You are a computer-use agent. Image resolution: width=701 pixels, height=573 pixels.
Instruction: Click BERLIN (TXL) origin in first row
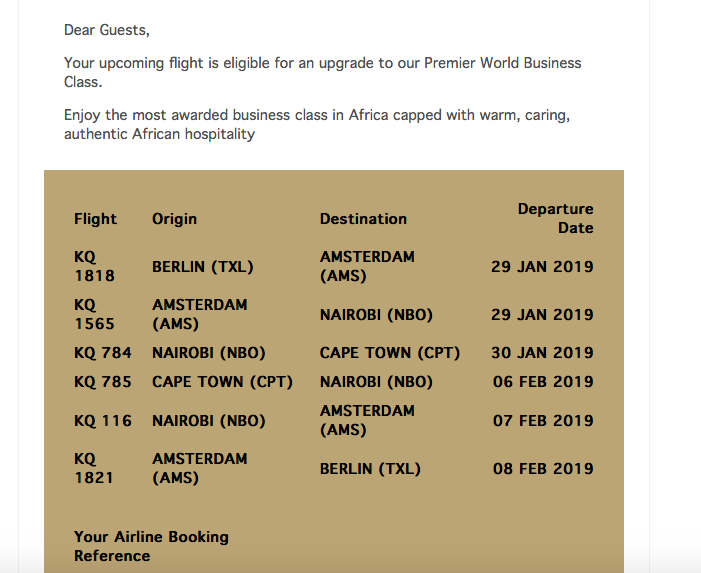(203, 267)
